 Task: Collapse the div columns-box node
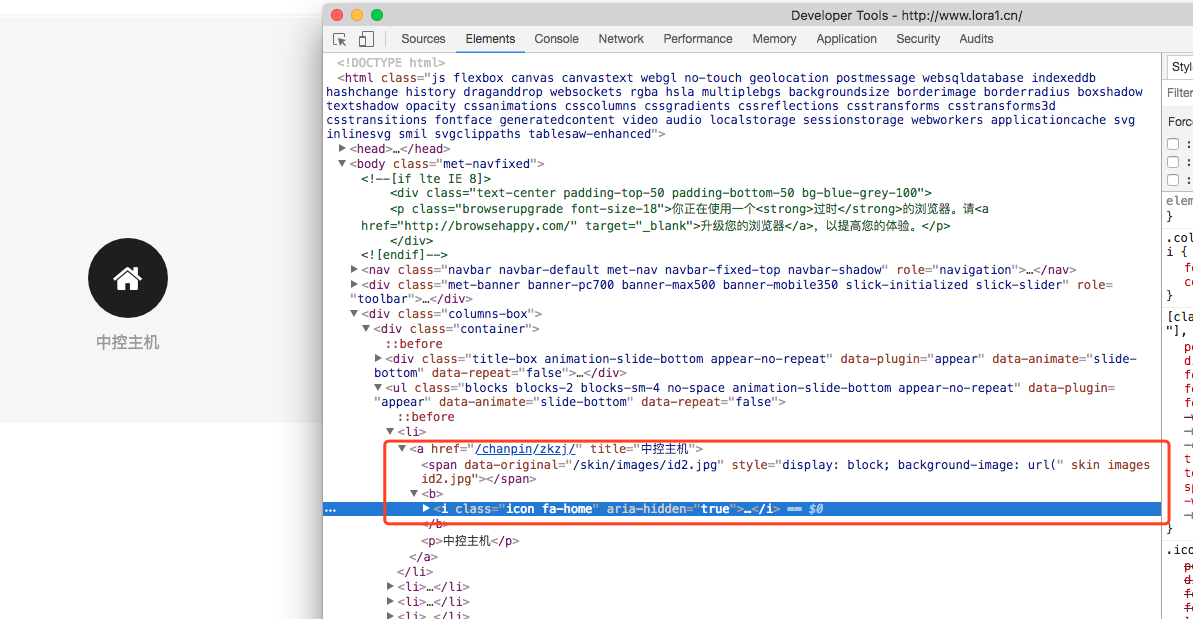coord(355,313)
